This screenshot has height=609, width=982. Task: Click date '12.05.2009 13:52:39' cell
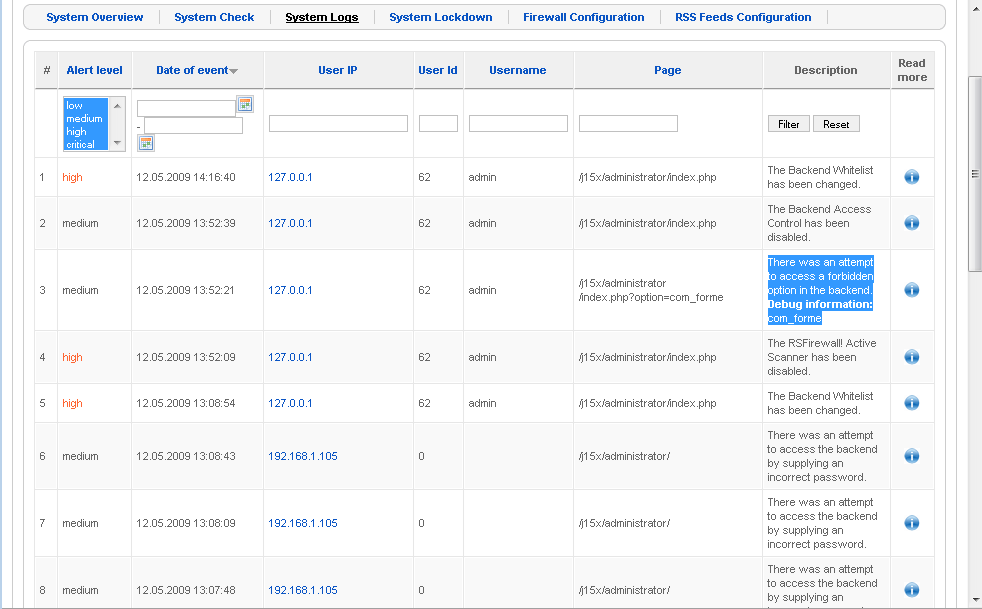click(x=185, y=223)
